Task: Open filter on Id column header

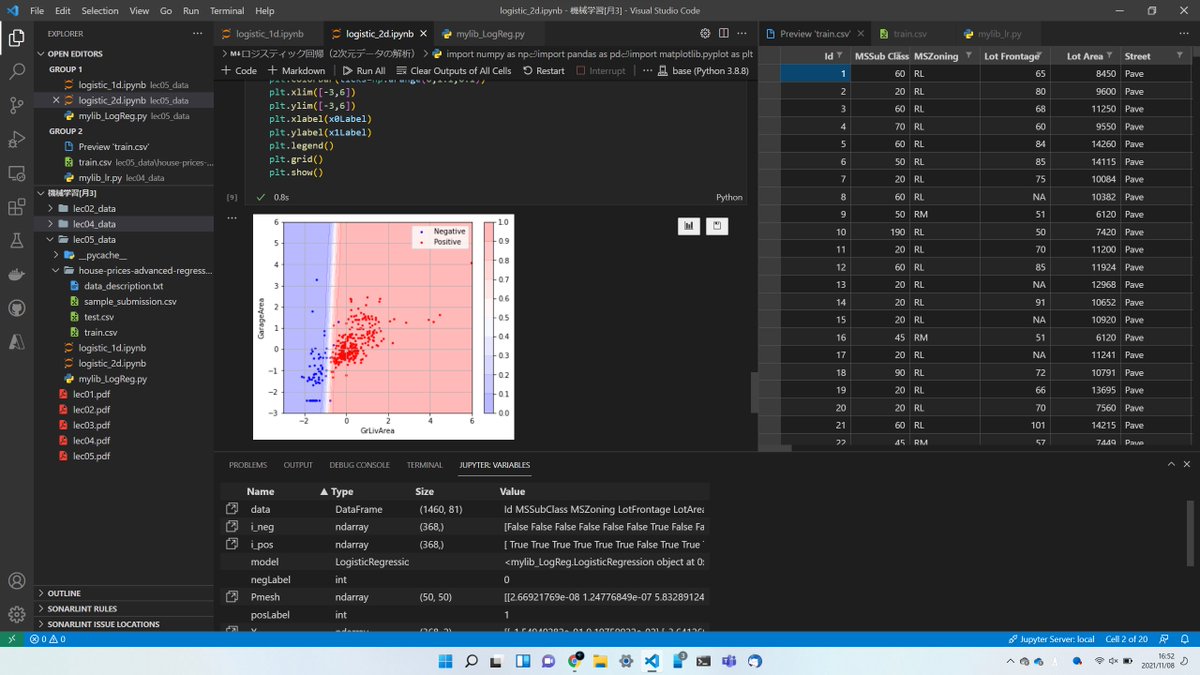Action: [839, 56]
